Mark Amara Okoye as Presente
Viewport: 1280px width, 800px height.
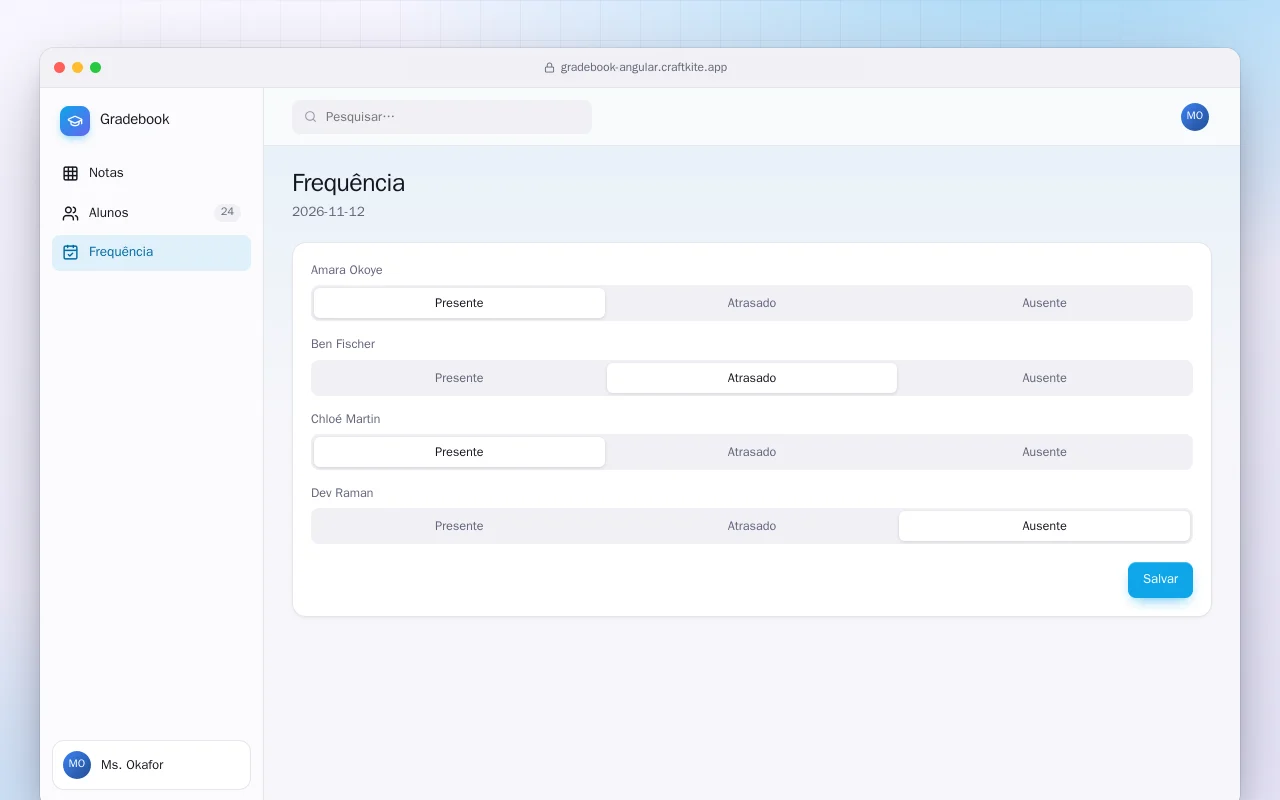(x=459, y=303)
